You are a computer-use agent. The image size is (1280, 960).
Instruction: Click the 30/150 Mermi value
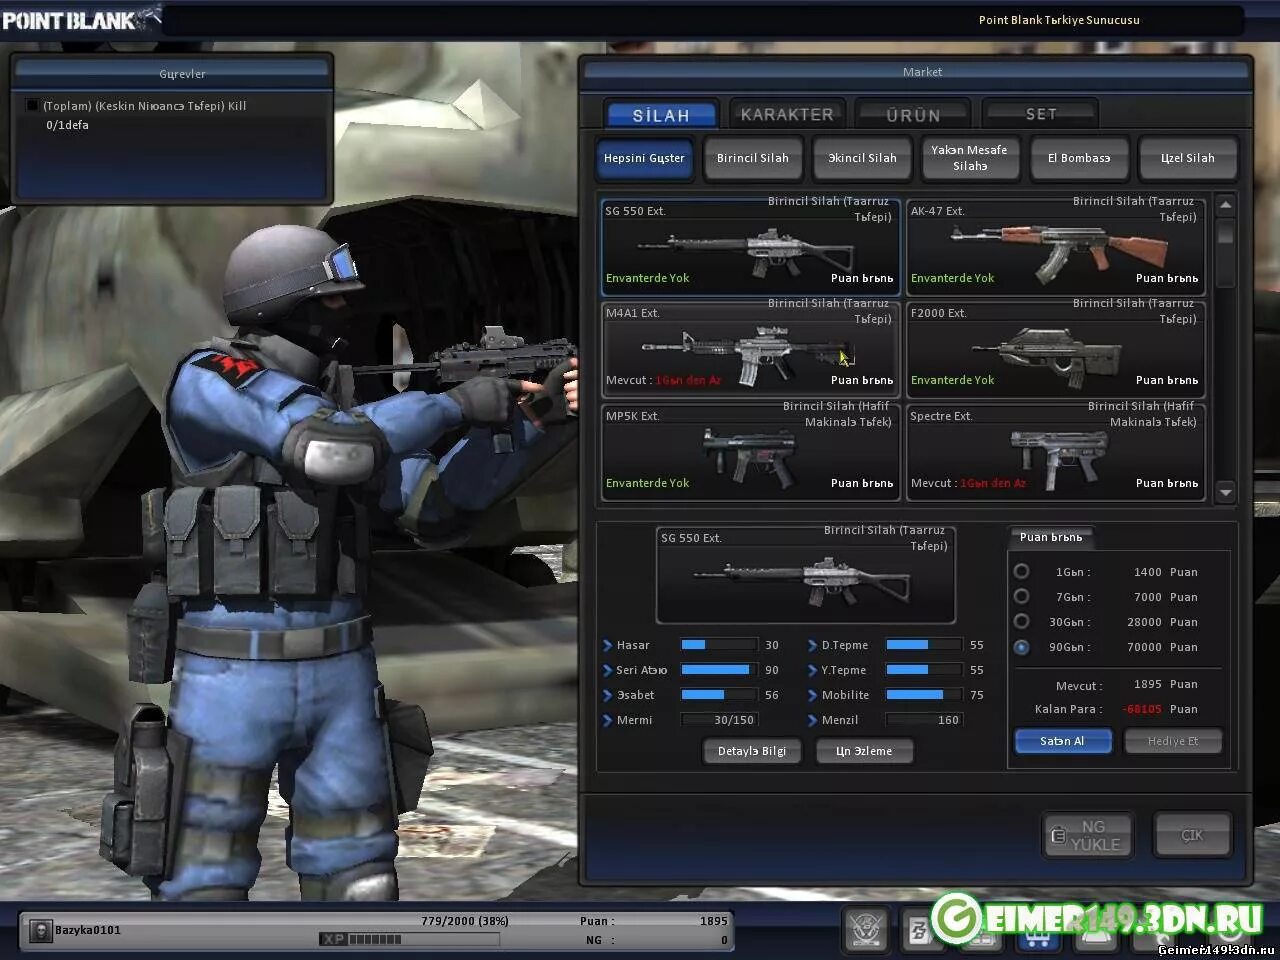click(x=734, y=720)
